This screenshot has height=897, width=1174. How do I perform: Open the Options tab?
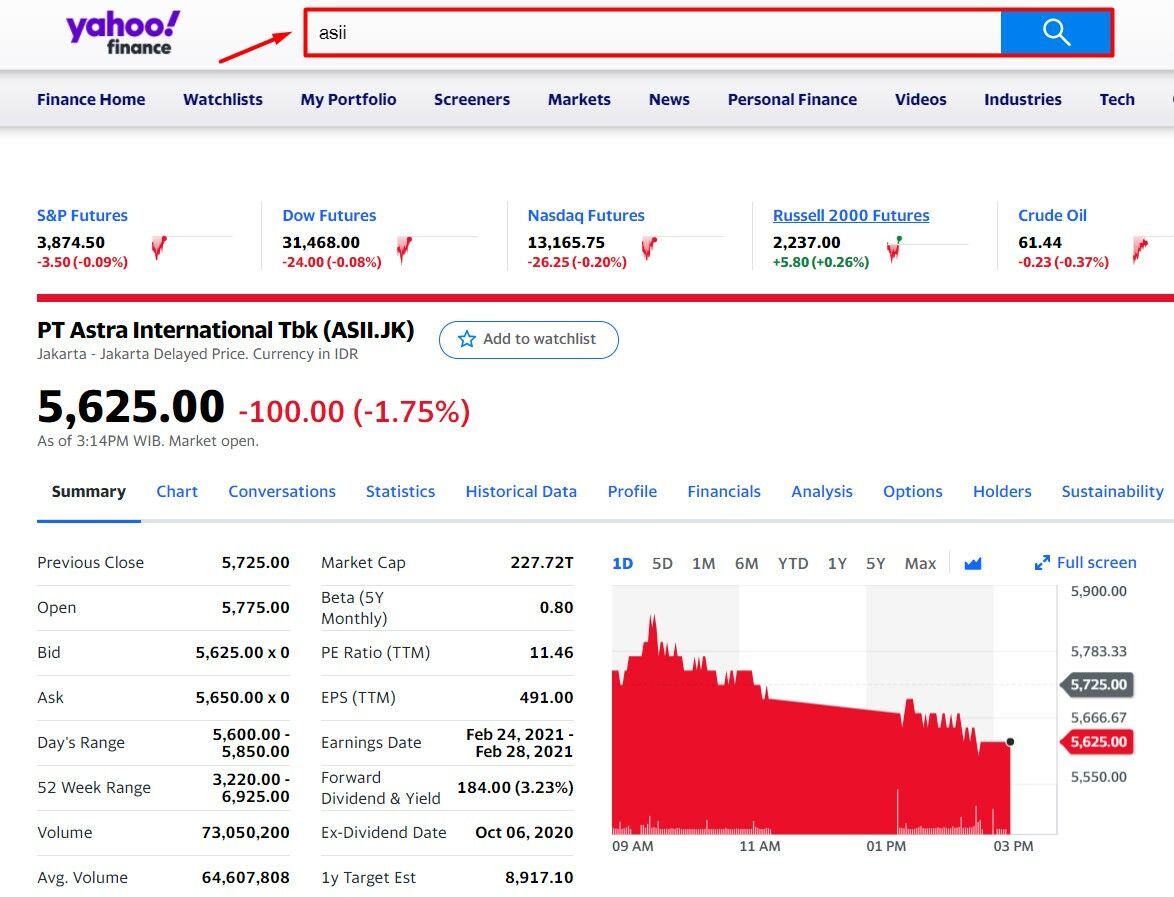(x=913, y=492)
